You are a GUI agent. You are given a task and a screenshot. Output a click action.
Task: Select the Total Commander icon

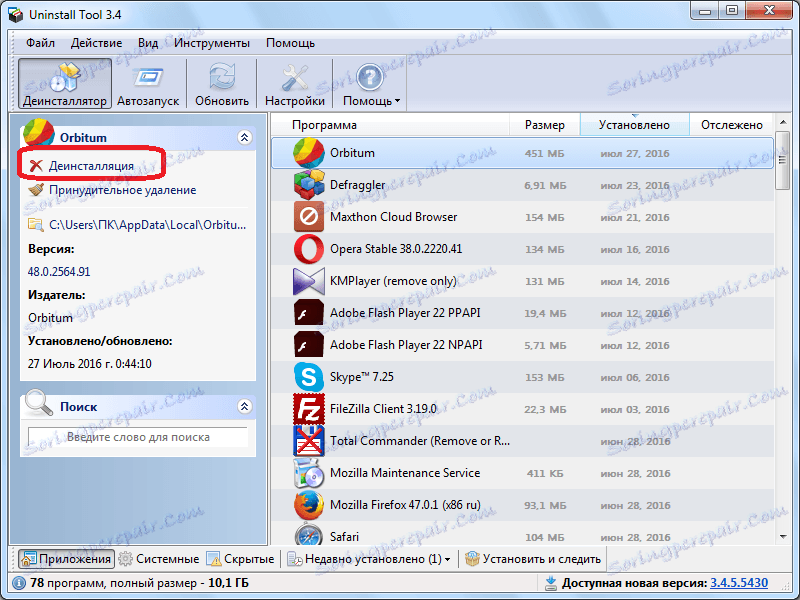[x=308, y=441]
